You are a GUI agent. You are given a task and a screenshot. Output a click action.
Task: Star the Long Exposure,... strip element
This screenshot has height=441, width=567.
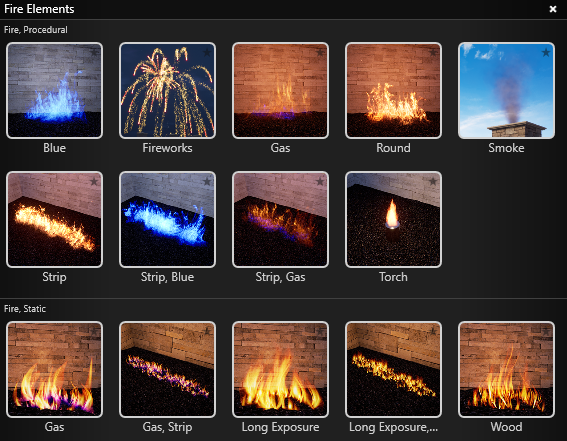coord(433,331)
